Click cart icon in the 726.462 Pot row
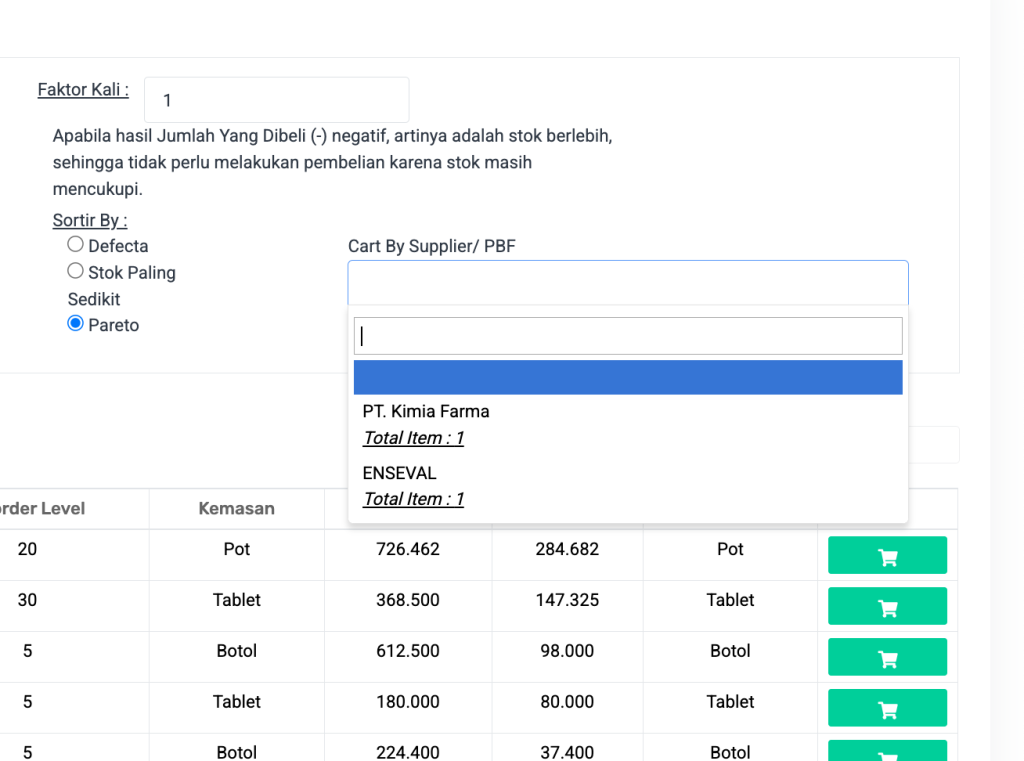 [x=886, y=555]
